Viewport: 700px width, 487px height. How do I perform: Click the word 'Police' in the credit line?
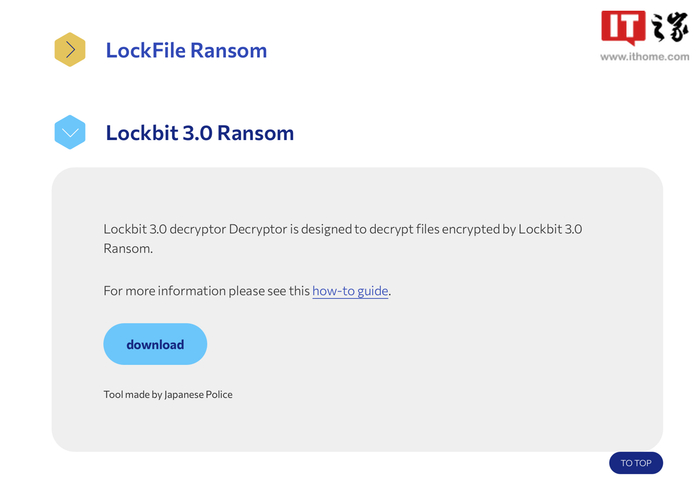(x=217, y=394)
